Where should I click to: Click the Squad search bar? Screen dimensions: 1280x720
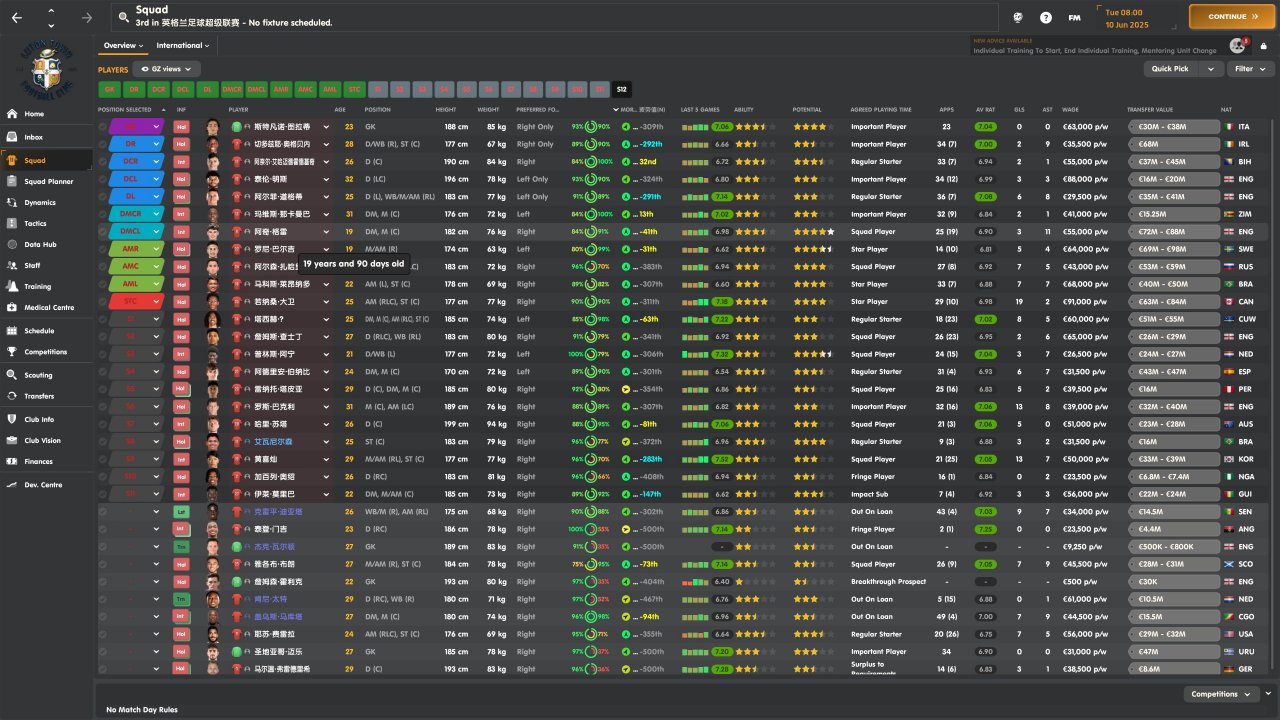tap(554, 17)
